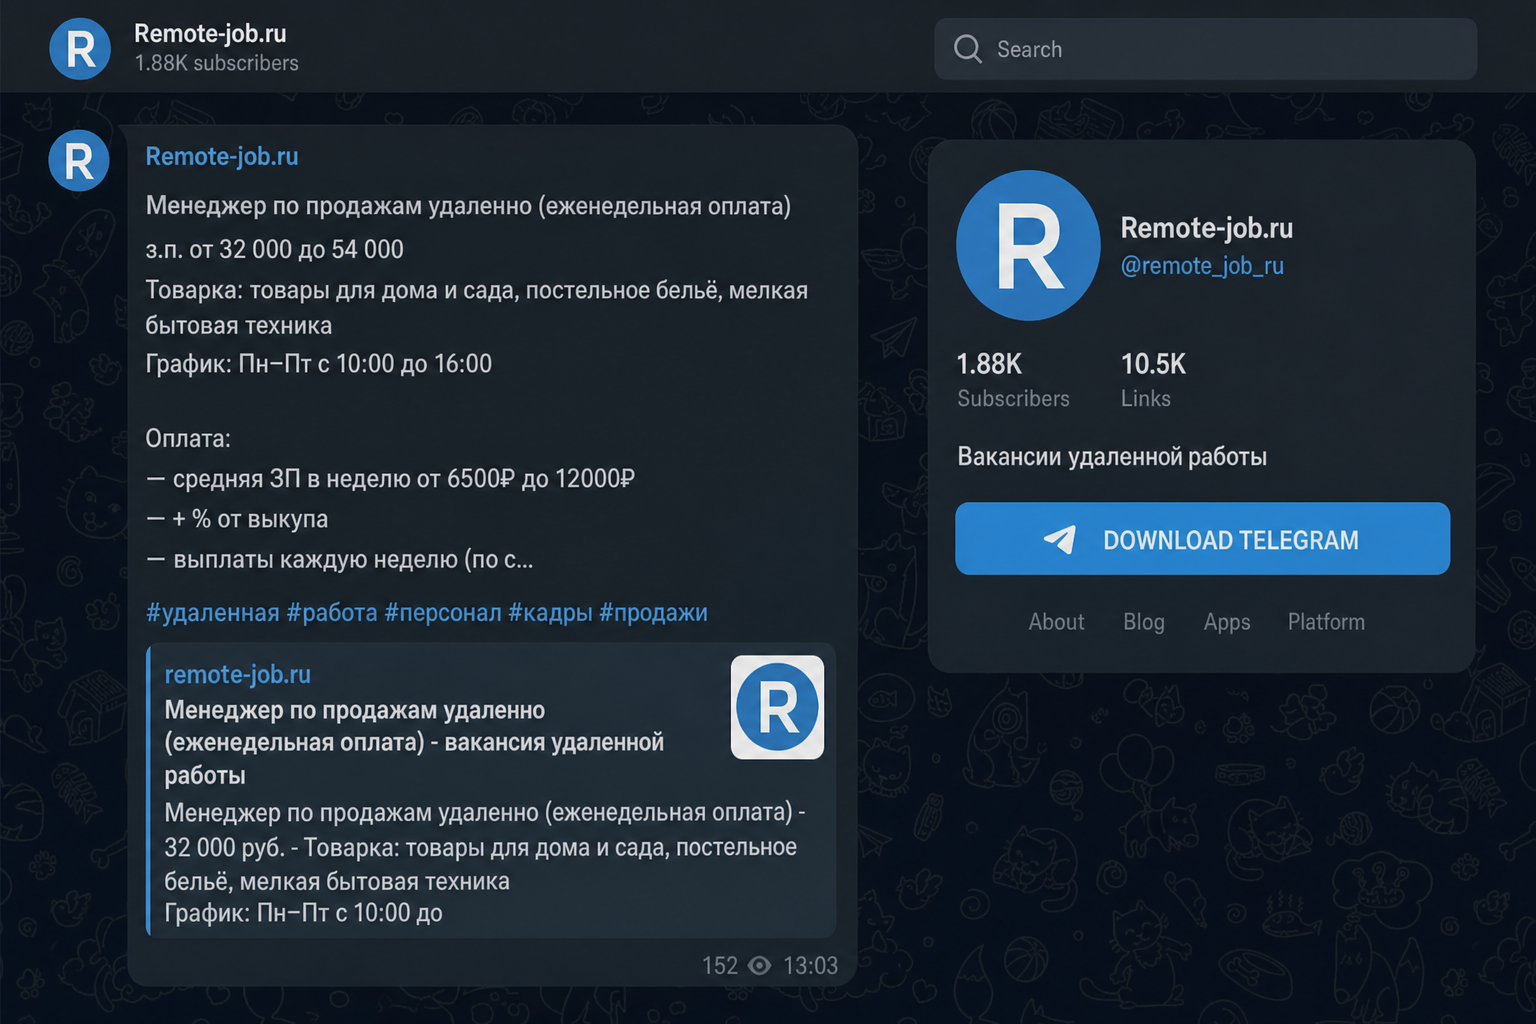Open the Apps footer link

click(x=1227, y=622)
